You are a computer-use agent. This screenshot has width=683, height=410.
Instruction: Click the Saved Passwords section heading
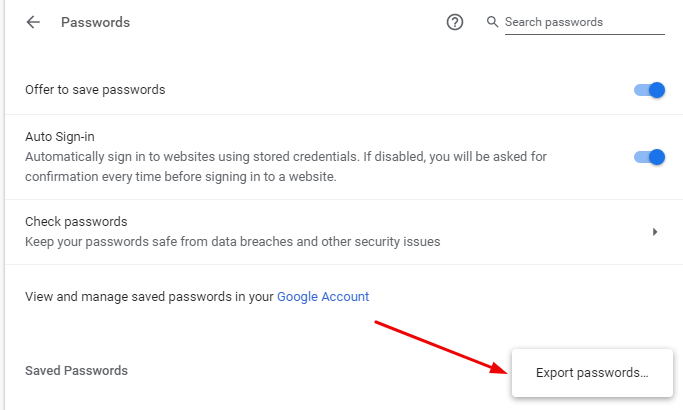click(x=76, y=370)
